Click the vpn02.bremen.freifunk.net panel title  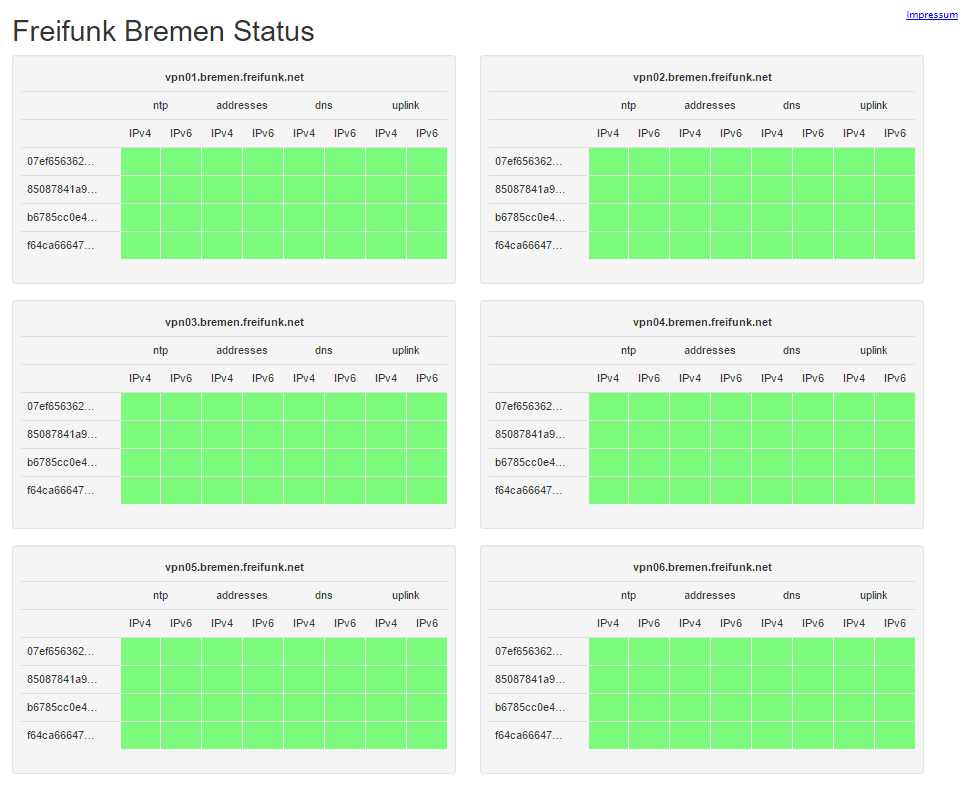point(702,77)
